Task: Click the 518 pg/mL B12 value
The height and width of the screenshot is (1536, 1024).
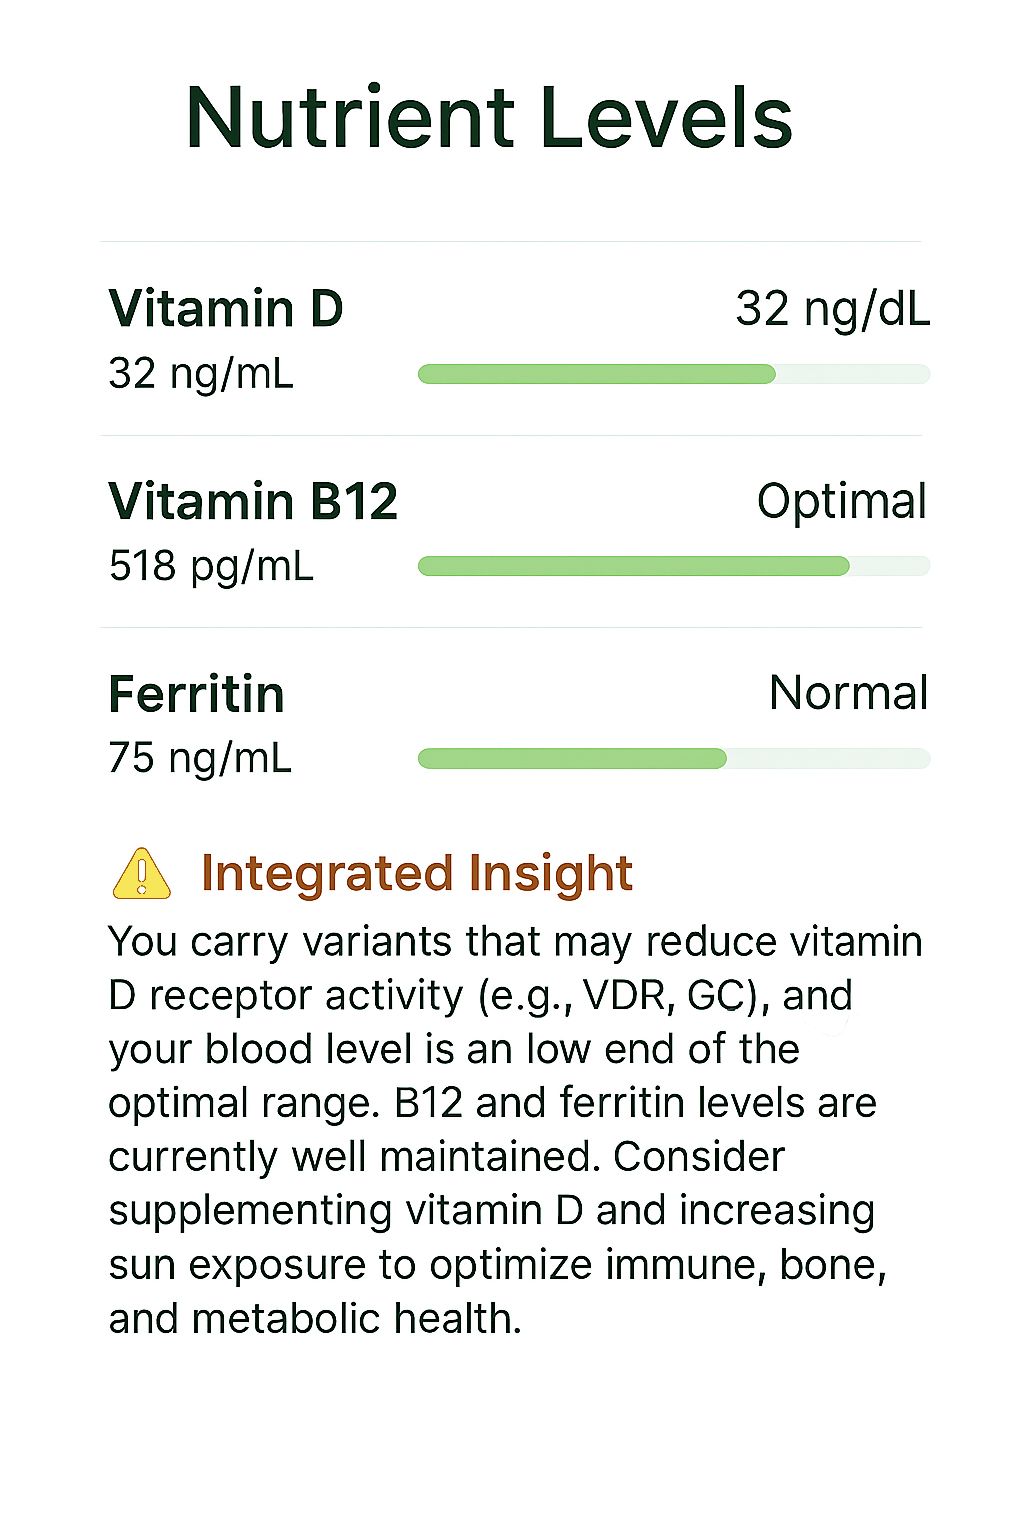Action: tap(211, 566)
